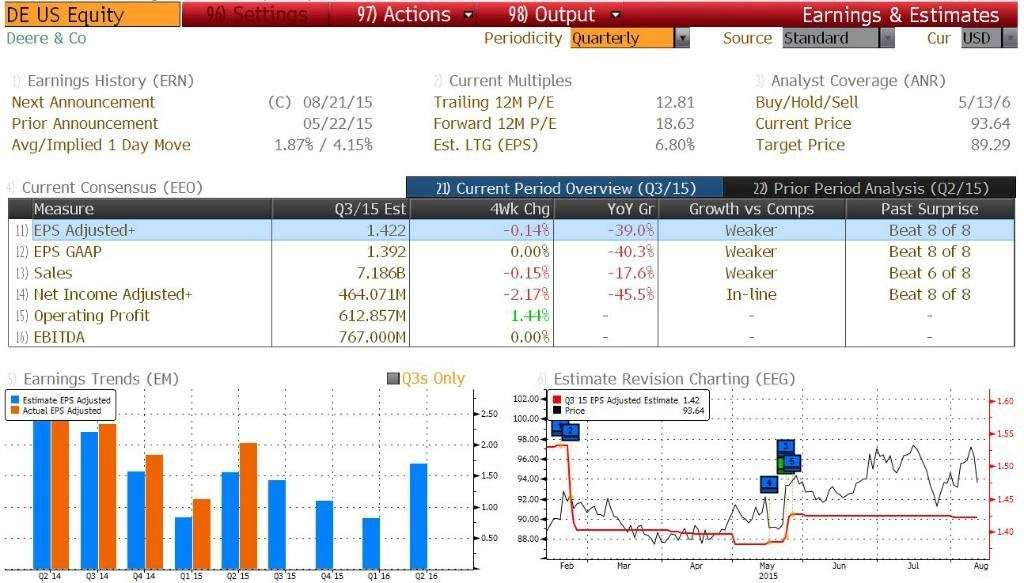Click the Past Surprise column header
The width and height of the screenshot is (1024, 583).
(x=929, y=210)
